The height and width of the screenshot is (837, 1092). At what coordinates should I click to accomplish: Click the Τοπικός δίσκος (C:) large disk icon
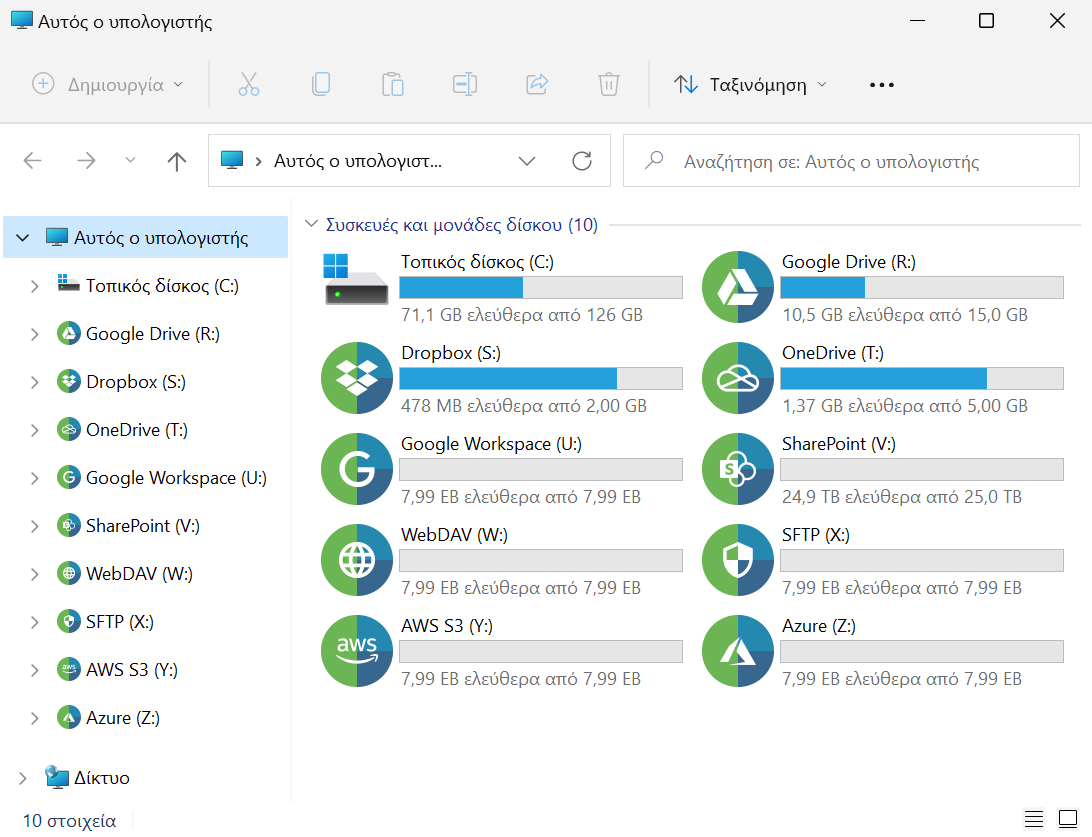click(356, 279)
